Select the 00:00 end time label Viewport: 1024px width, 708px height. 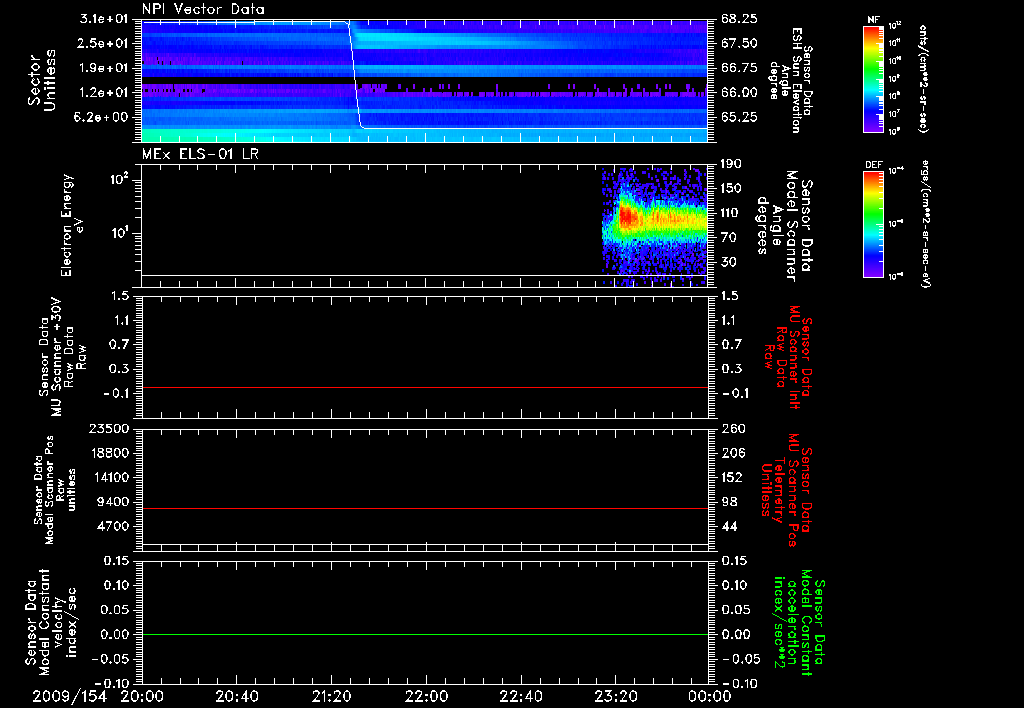pos(709,696)
